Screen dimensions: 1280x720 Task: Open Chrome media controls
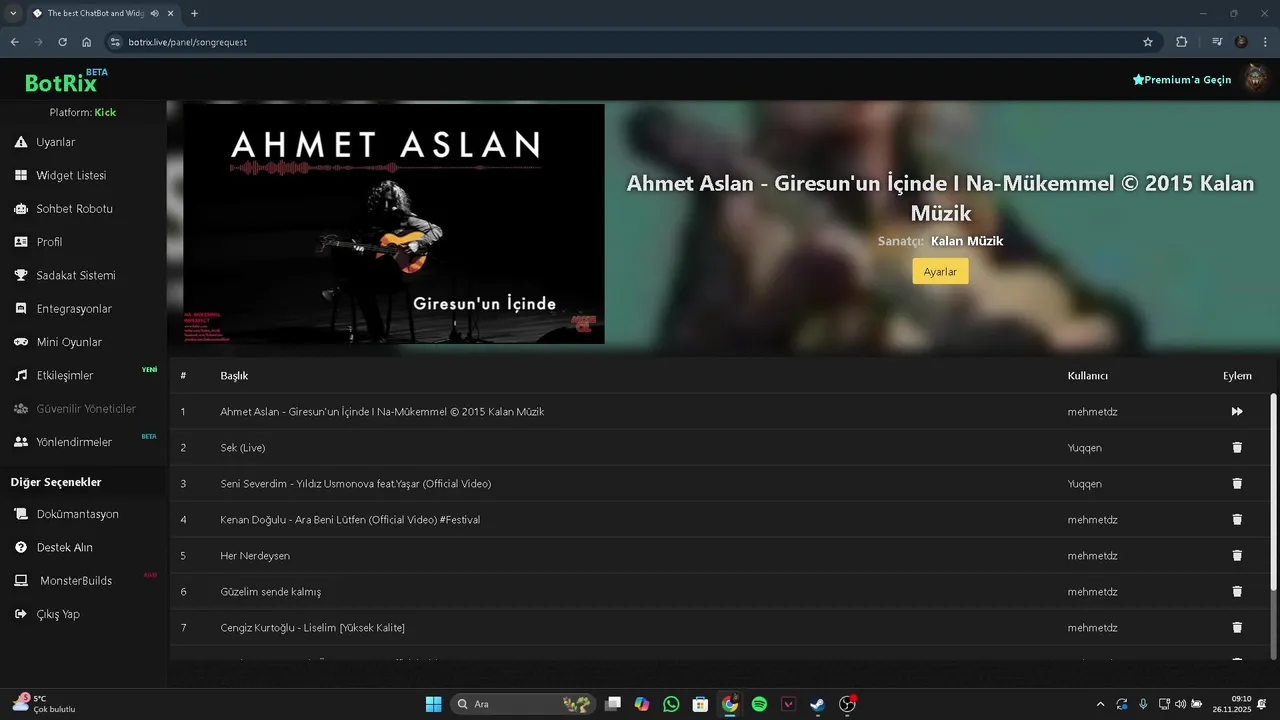click(1217, 42)
